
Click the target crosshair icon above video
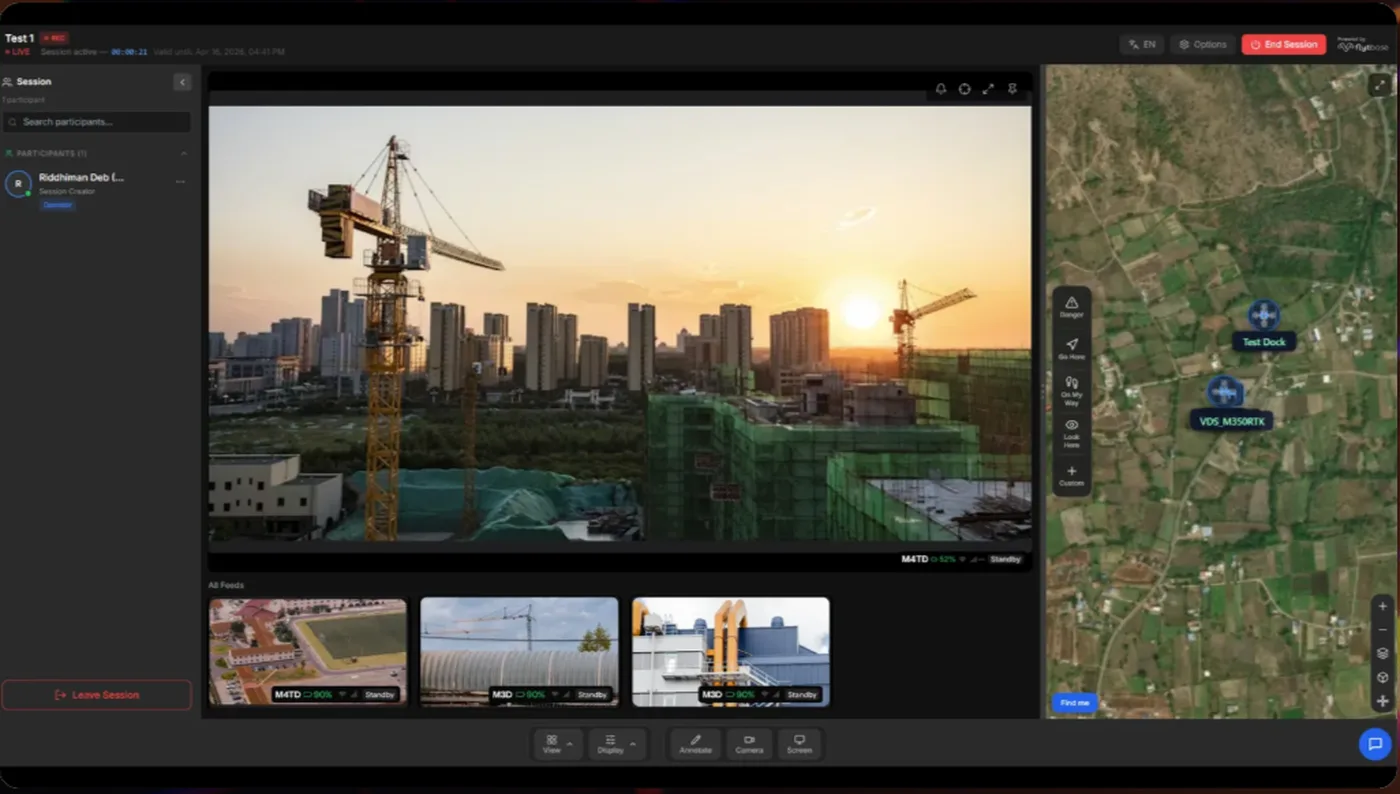(x=964, y=89)
